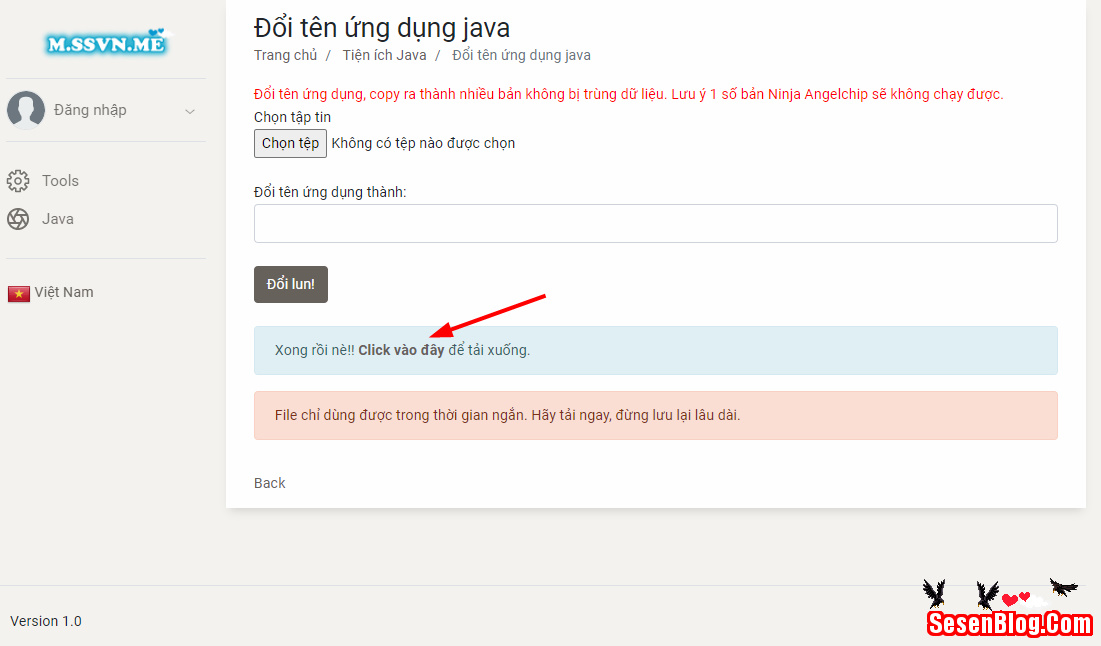Select the Việt Nam language option

coord(64,292)
